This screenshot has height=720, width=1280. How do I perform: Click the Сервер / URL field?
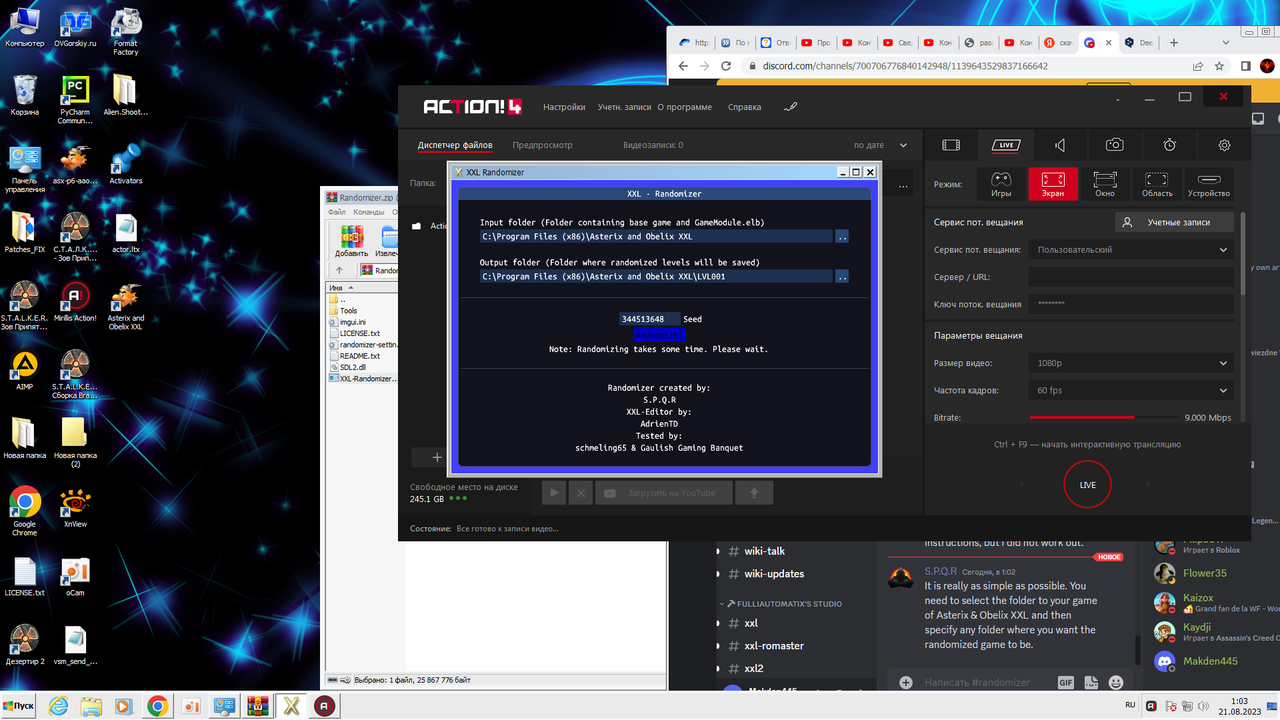[x=1130, y=277]
